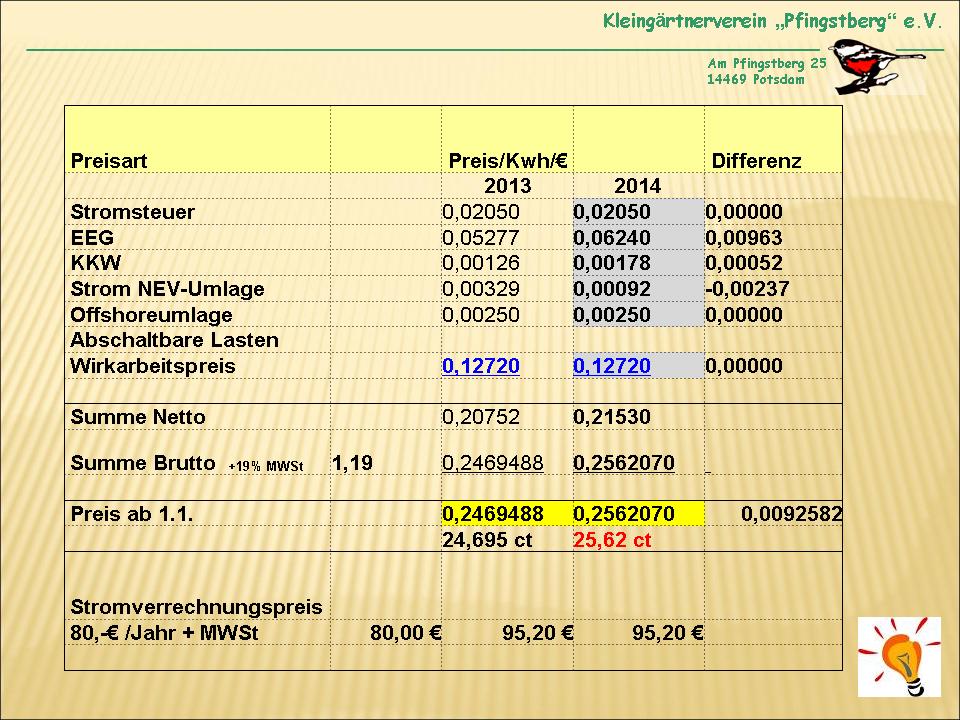The height and width of the screenshot is (720, 960).
Task: Select the Strom NEV-Umlage row label
Action: [168, 289]
